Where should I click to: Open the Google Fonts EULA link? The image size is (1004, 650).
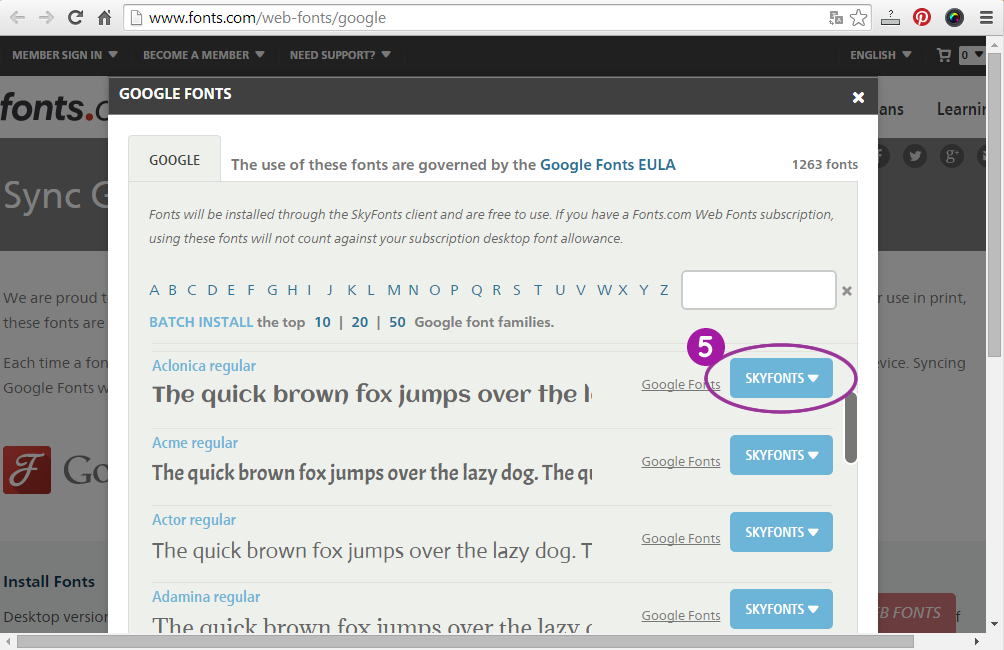607,164
